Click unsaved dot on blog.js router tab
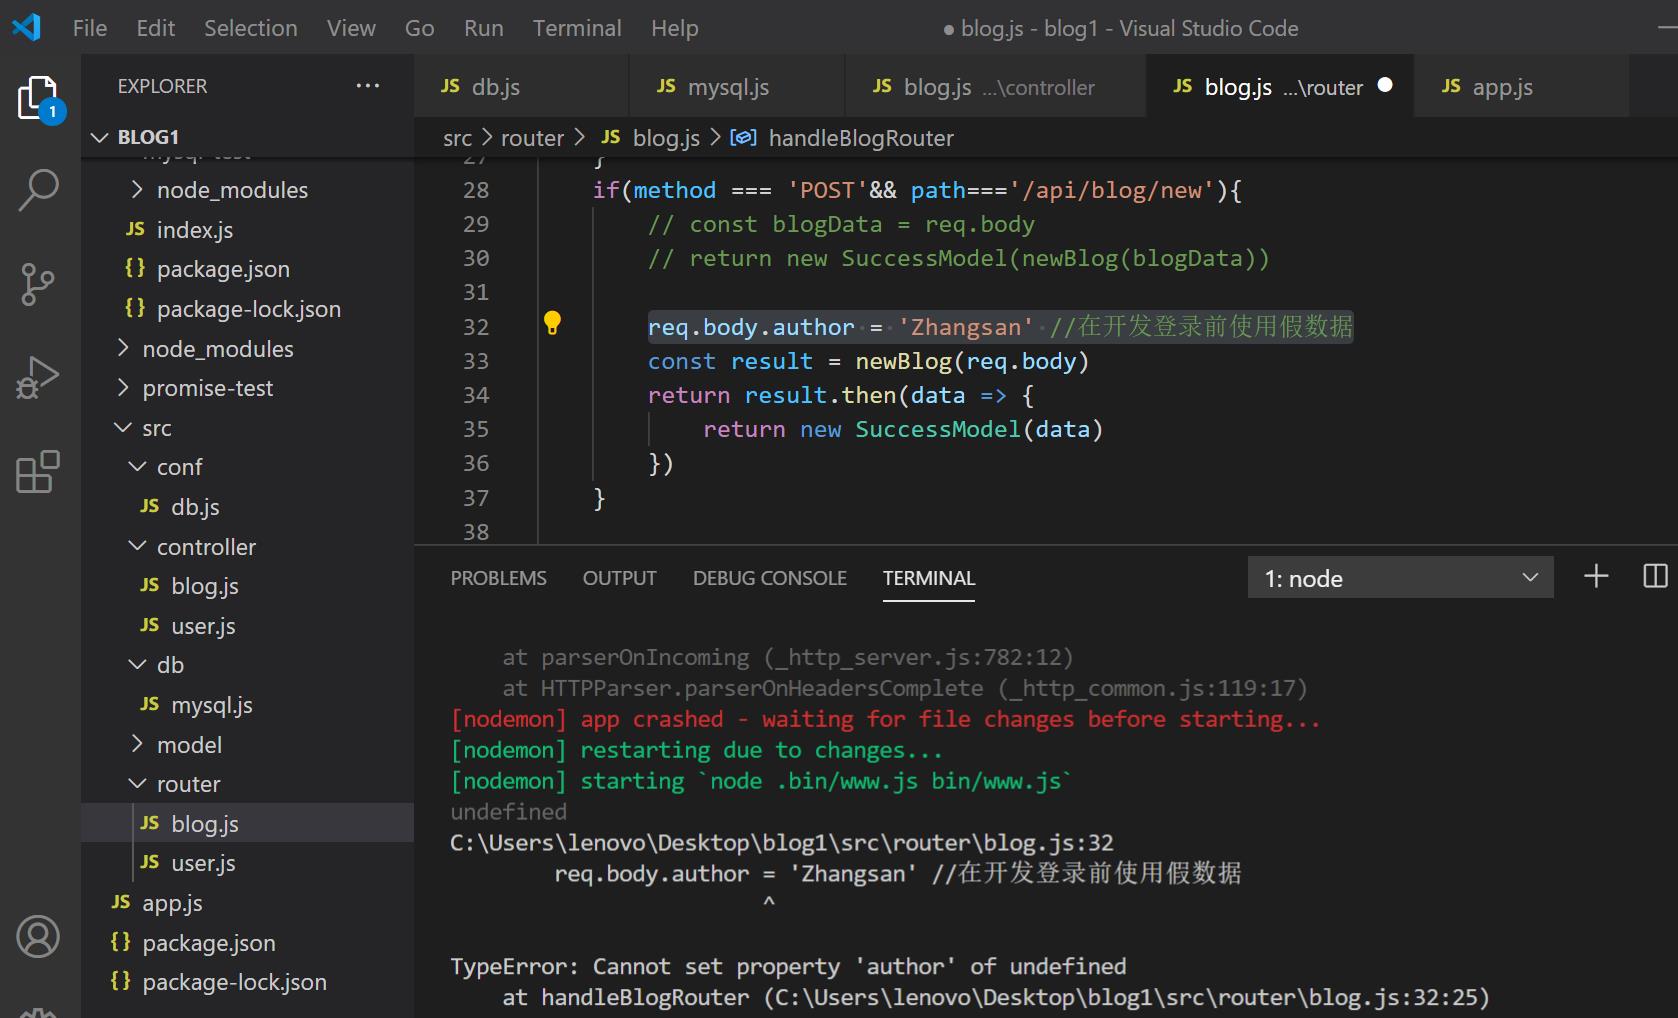 coord(1385,85)
